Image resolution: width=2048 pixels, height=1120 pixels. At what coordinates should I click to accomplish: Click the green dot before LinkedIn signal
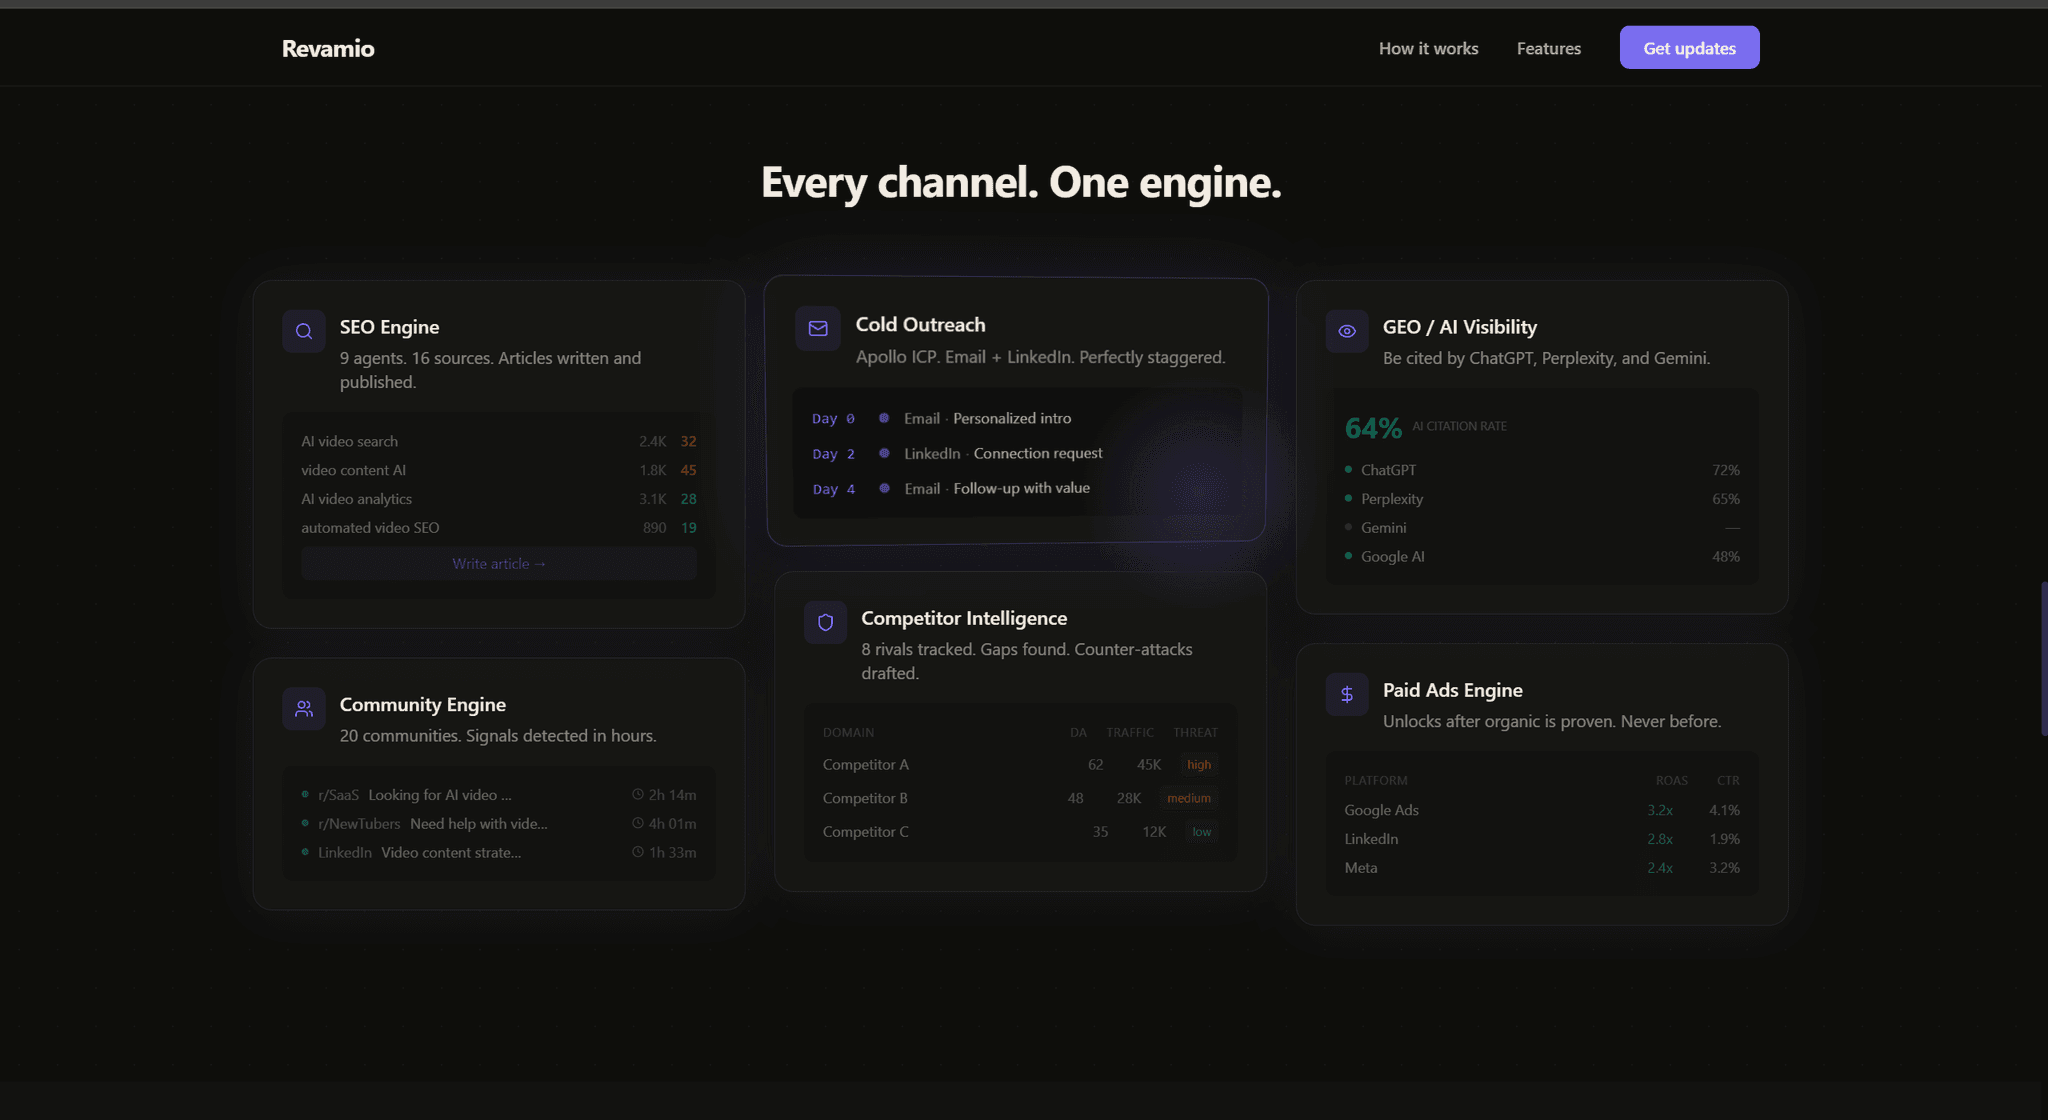click(x=305, y=852)
